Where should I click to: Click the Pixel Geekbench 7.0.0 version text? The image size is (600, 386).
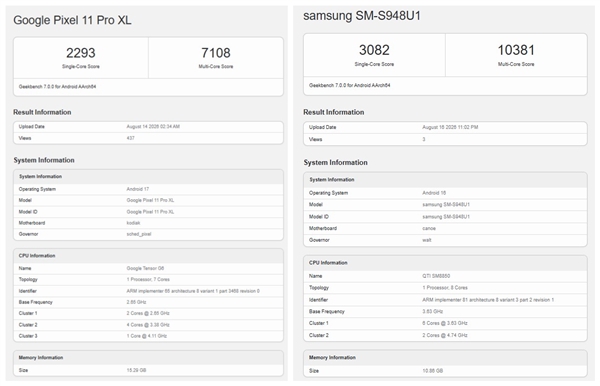[x=57, y=87]
